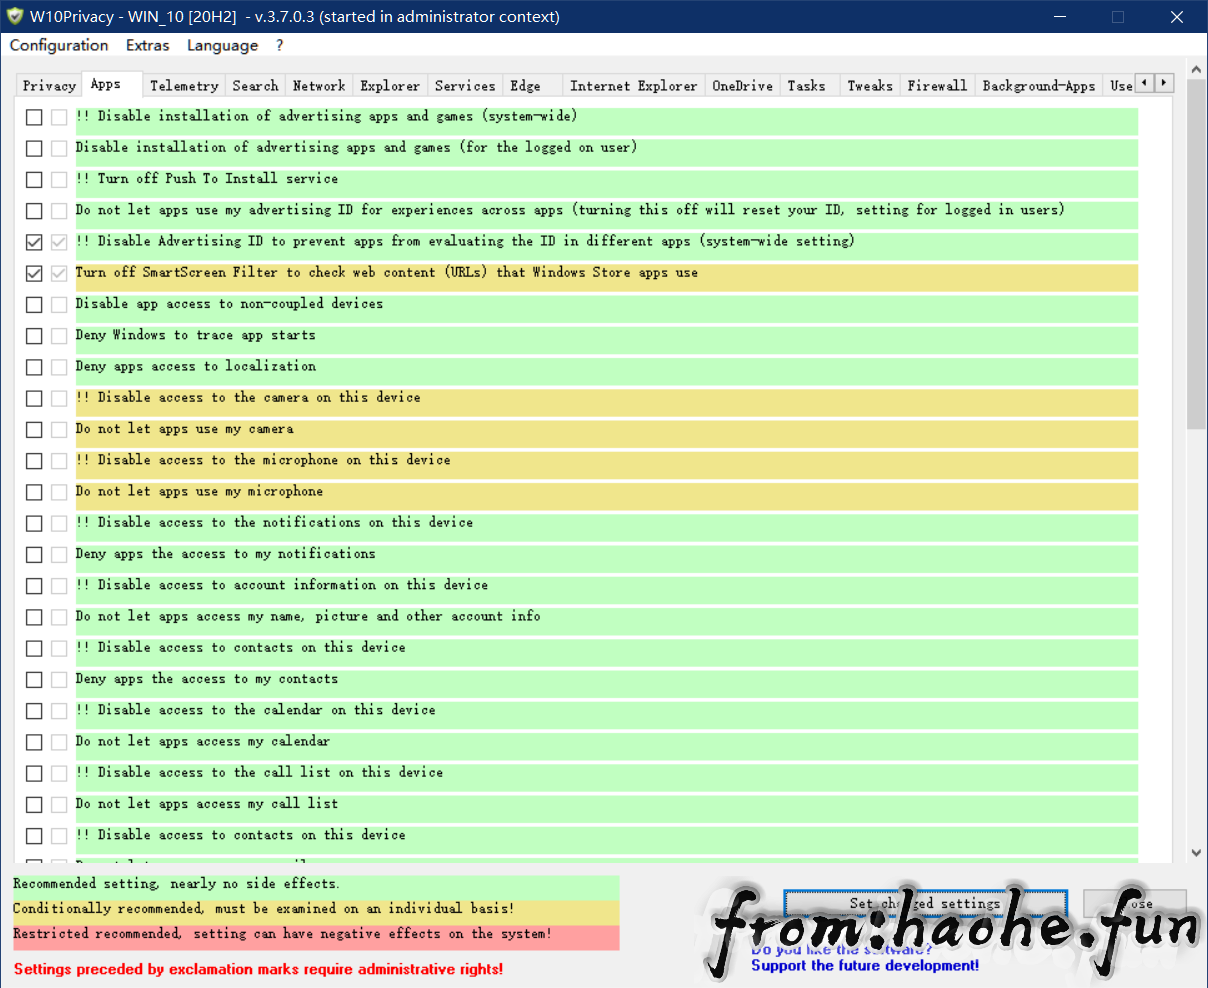Click text '!! Disable access to the calendar on this device'
Image resolution: width=1208 pixels, height=988 pixels.
pos(256,711)
